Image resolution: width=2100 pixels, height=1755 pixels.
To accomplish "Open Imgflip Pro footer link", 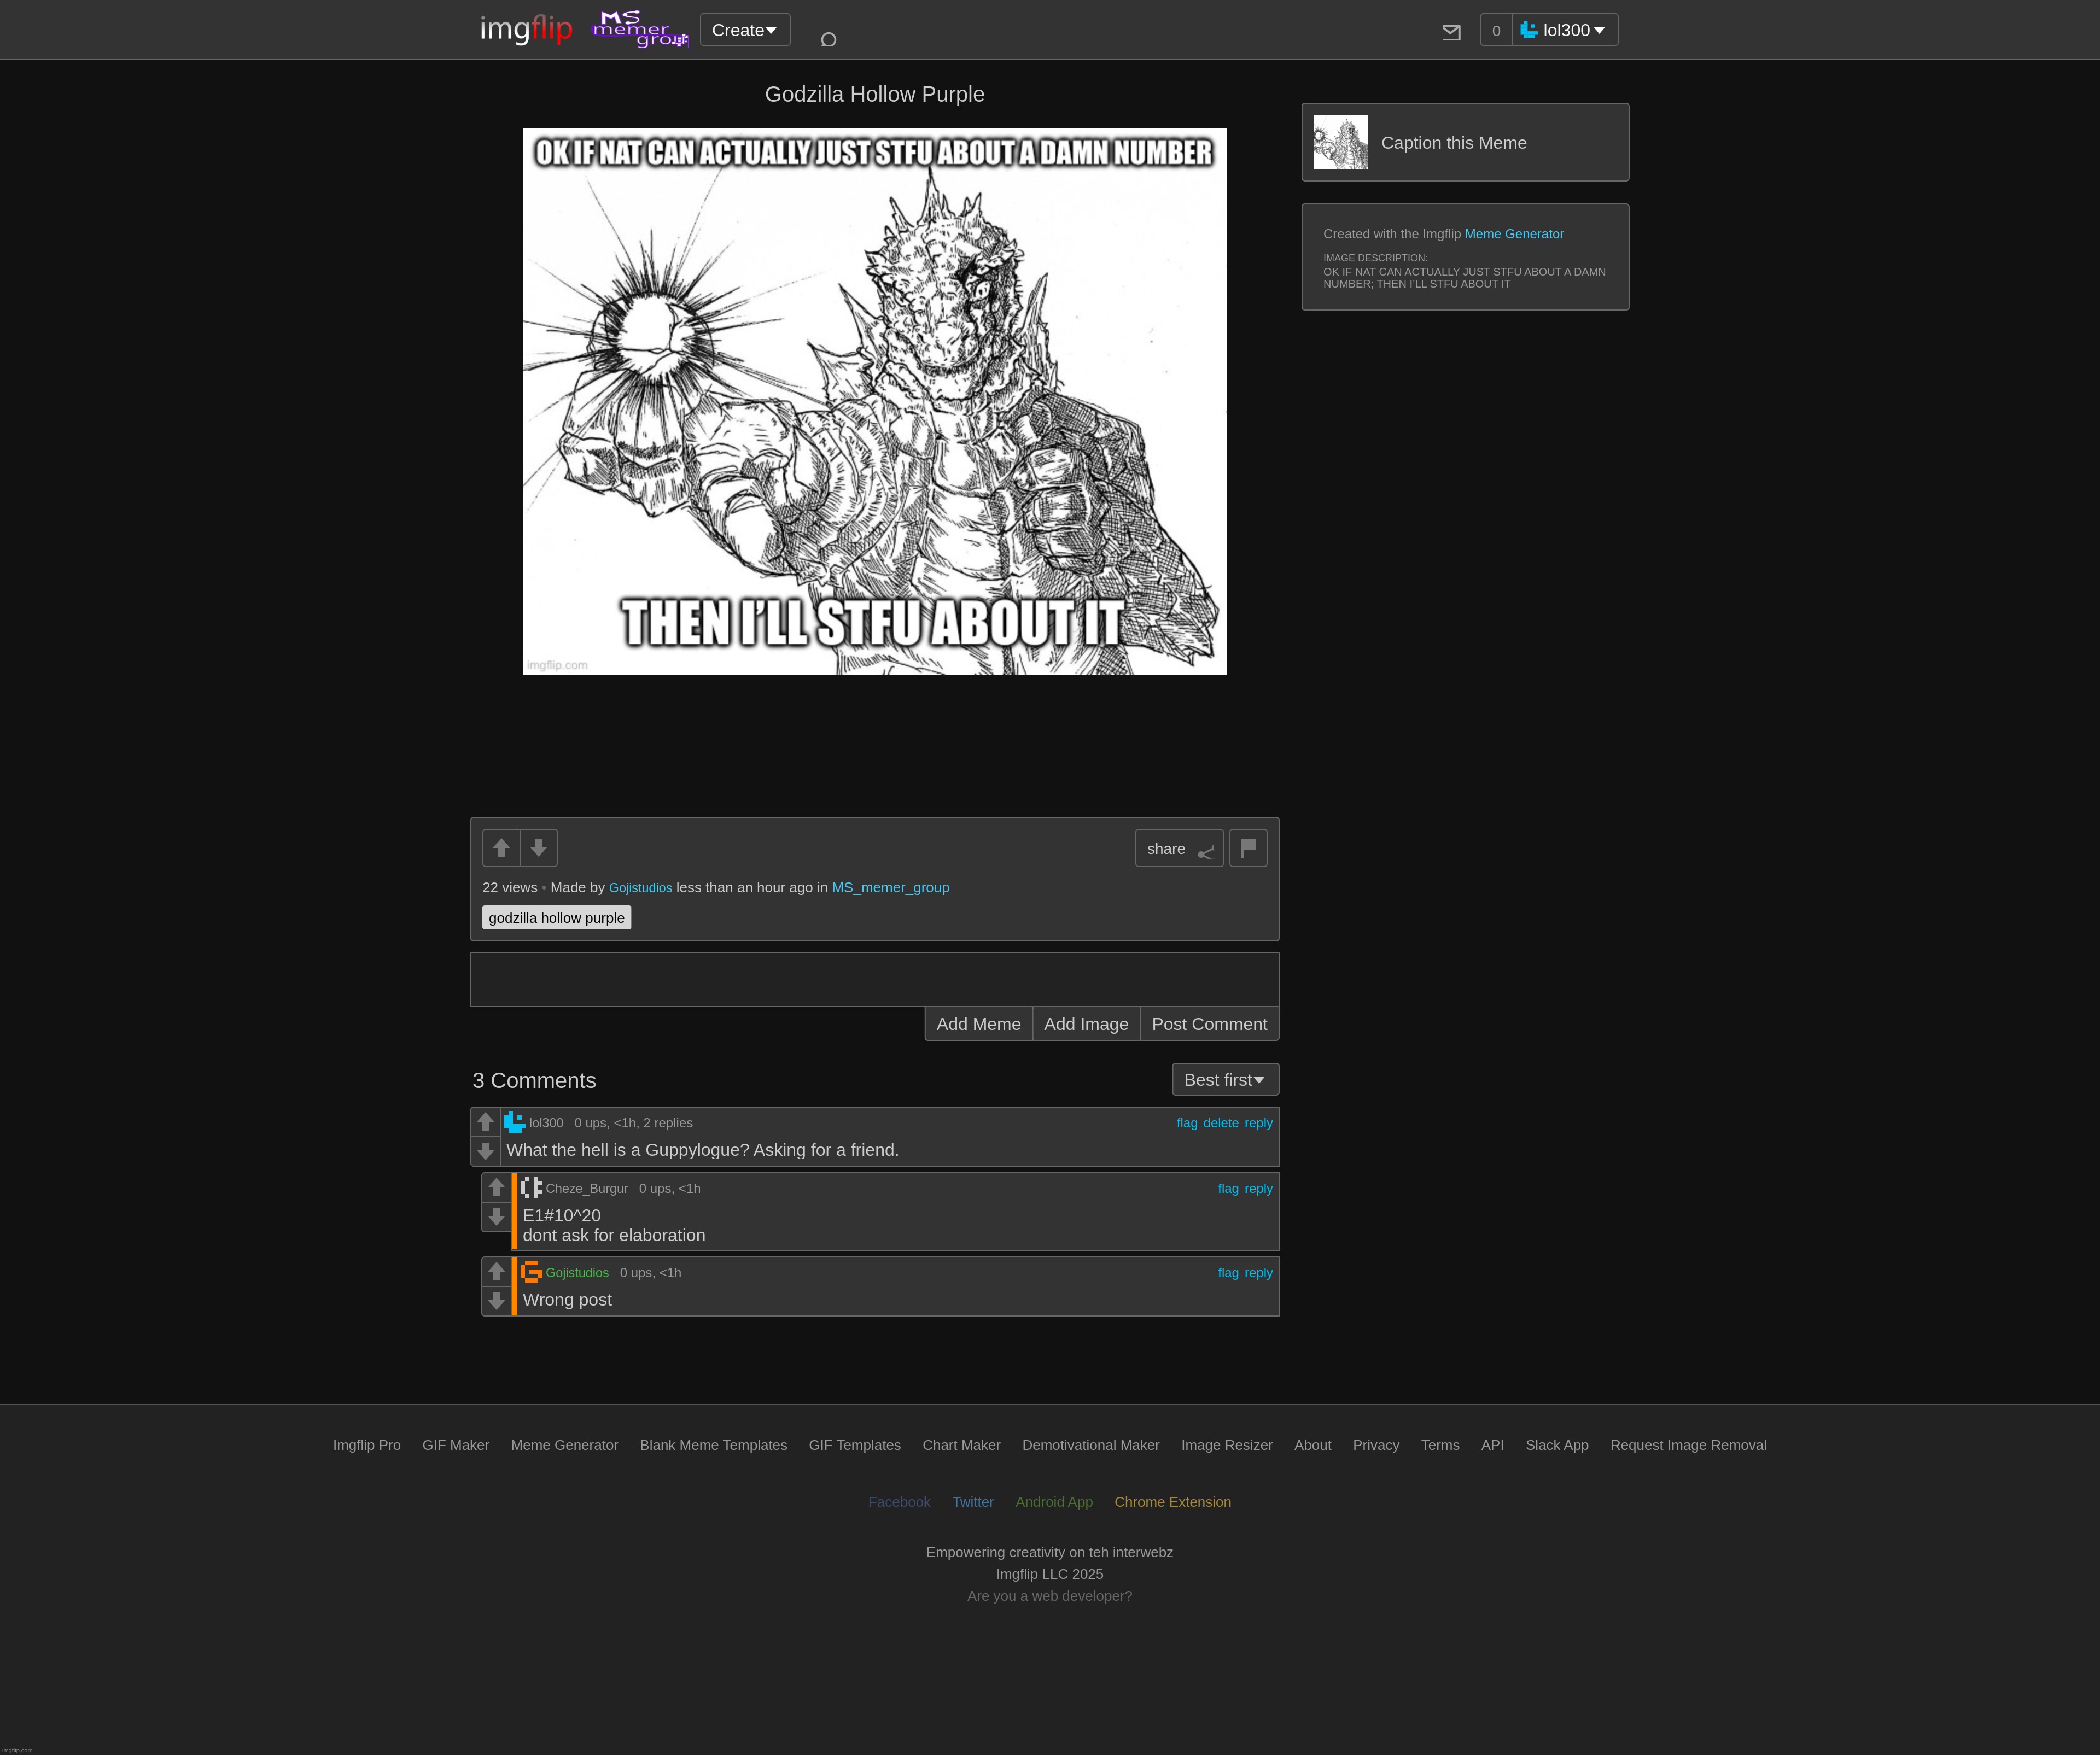I will coord(367,1445).
